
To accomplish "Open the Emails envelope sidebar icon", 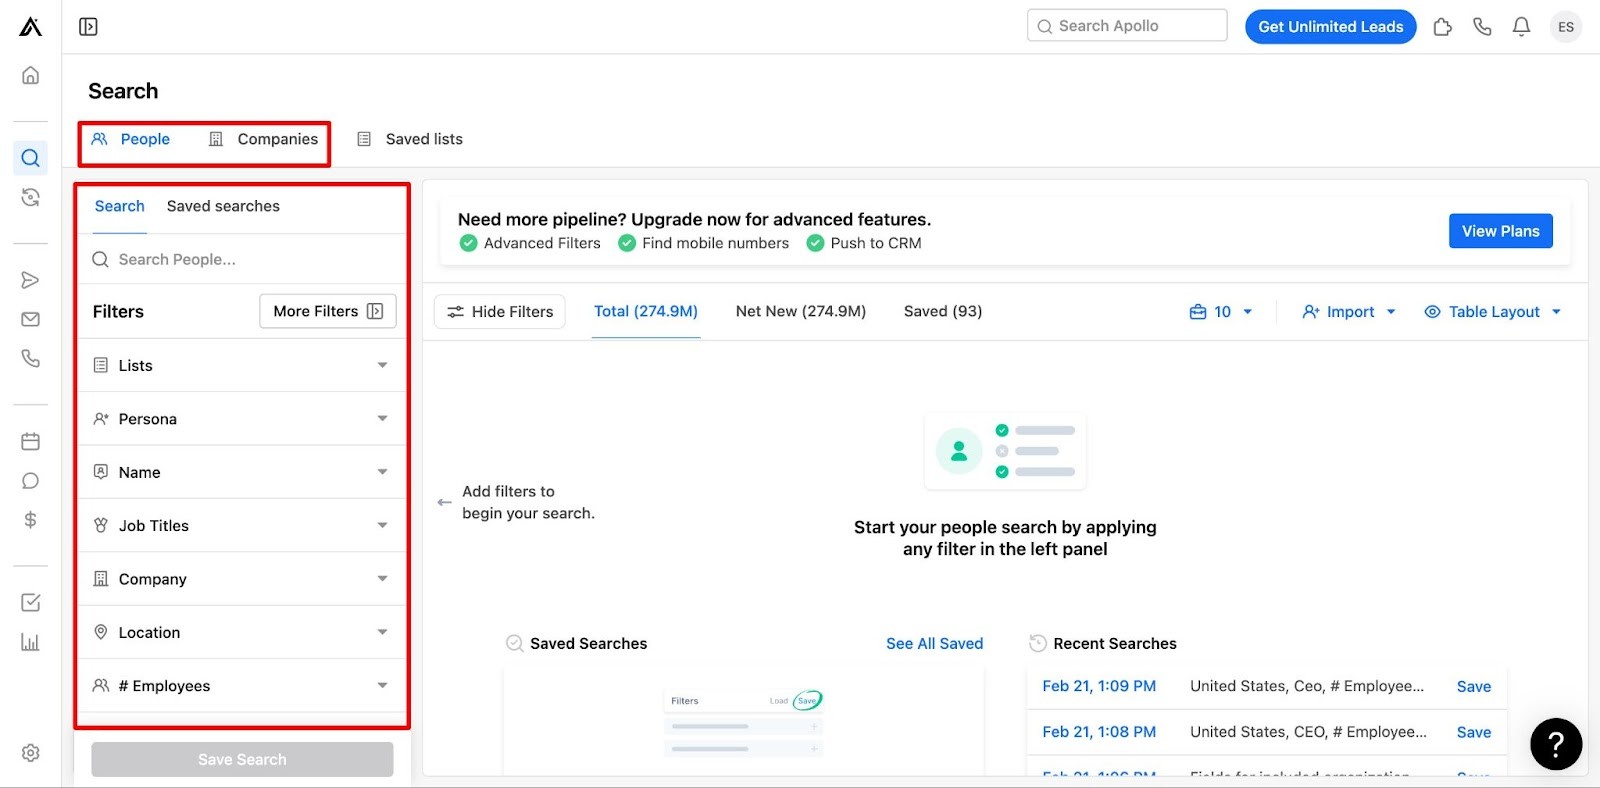I will point(31,319).
